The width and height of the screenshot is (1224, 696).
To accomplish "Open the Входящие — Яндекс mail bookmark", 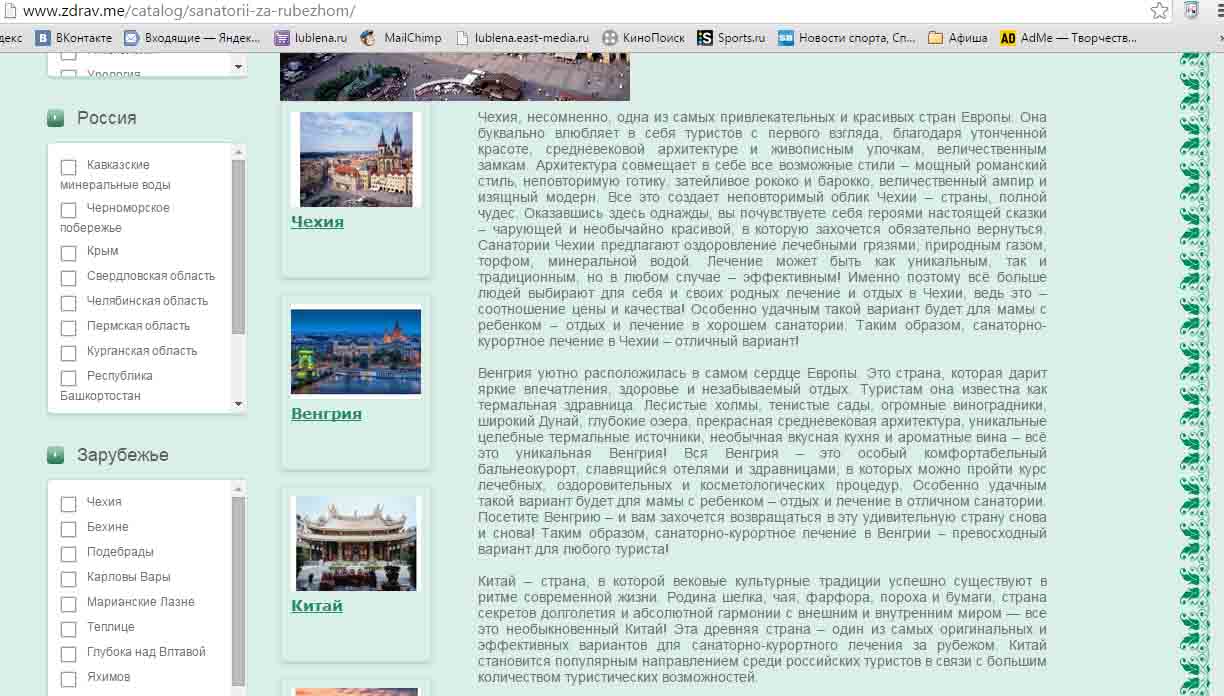I will coord(192,38).
